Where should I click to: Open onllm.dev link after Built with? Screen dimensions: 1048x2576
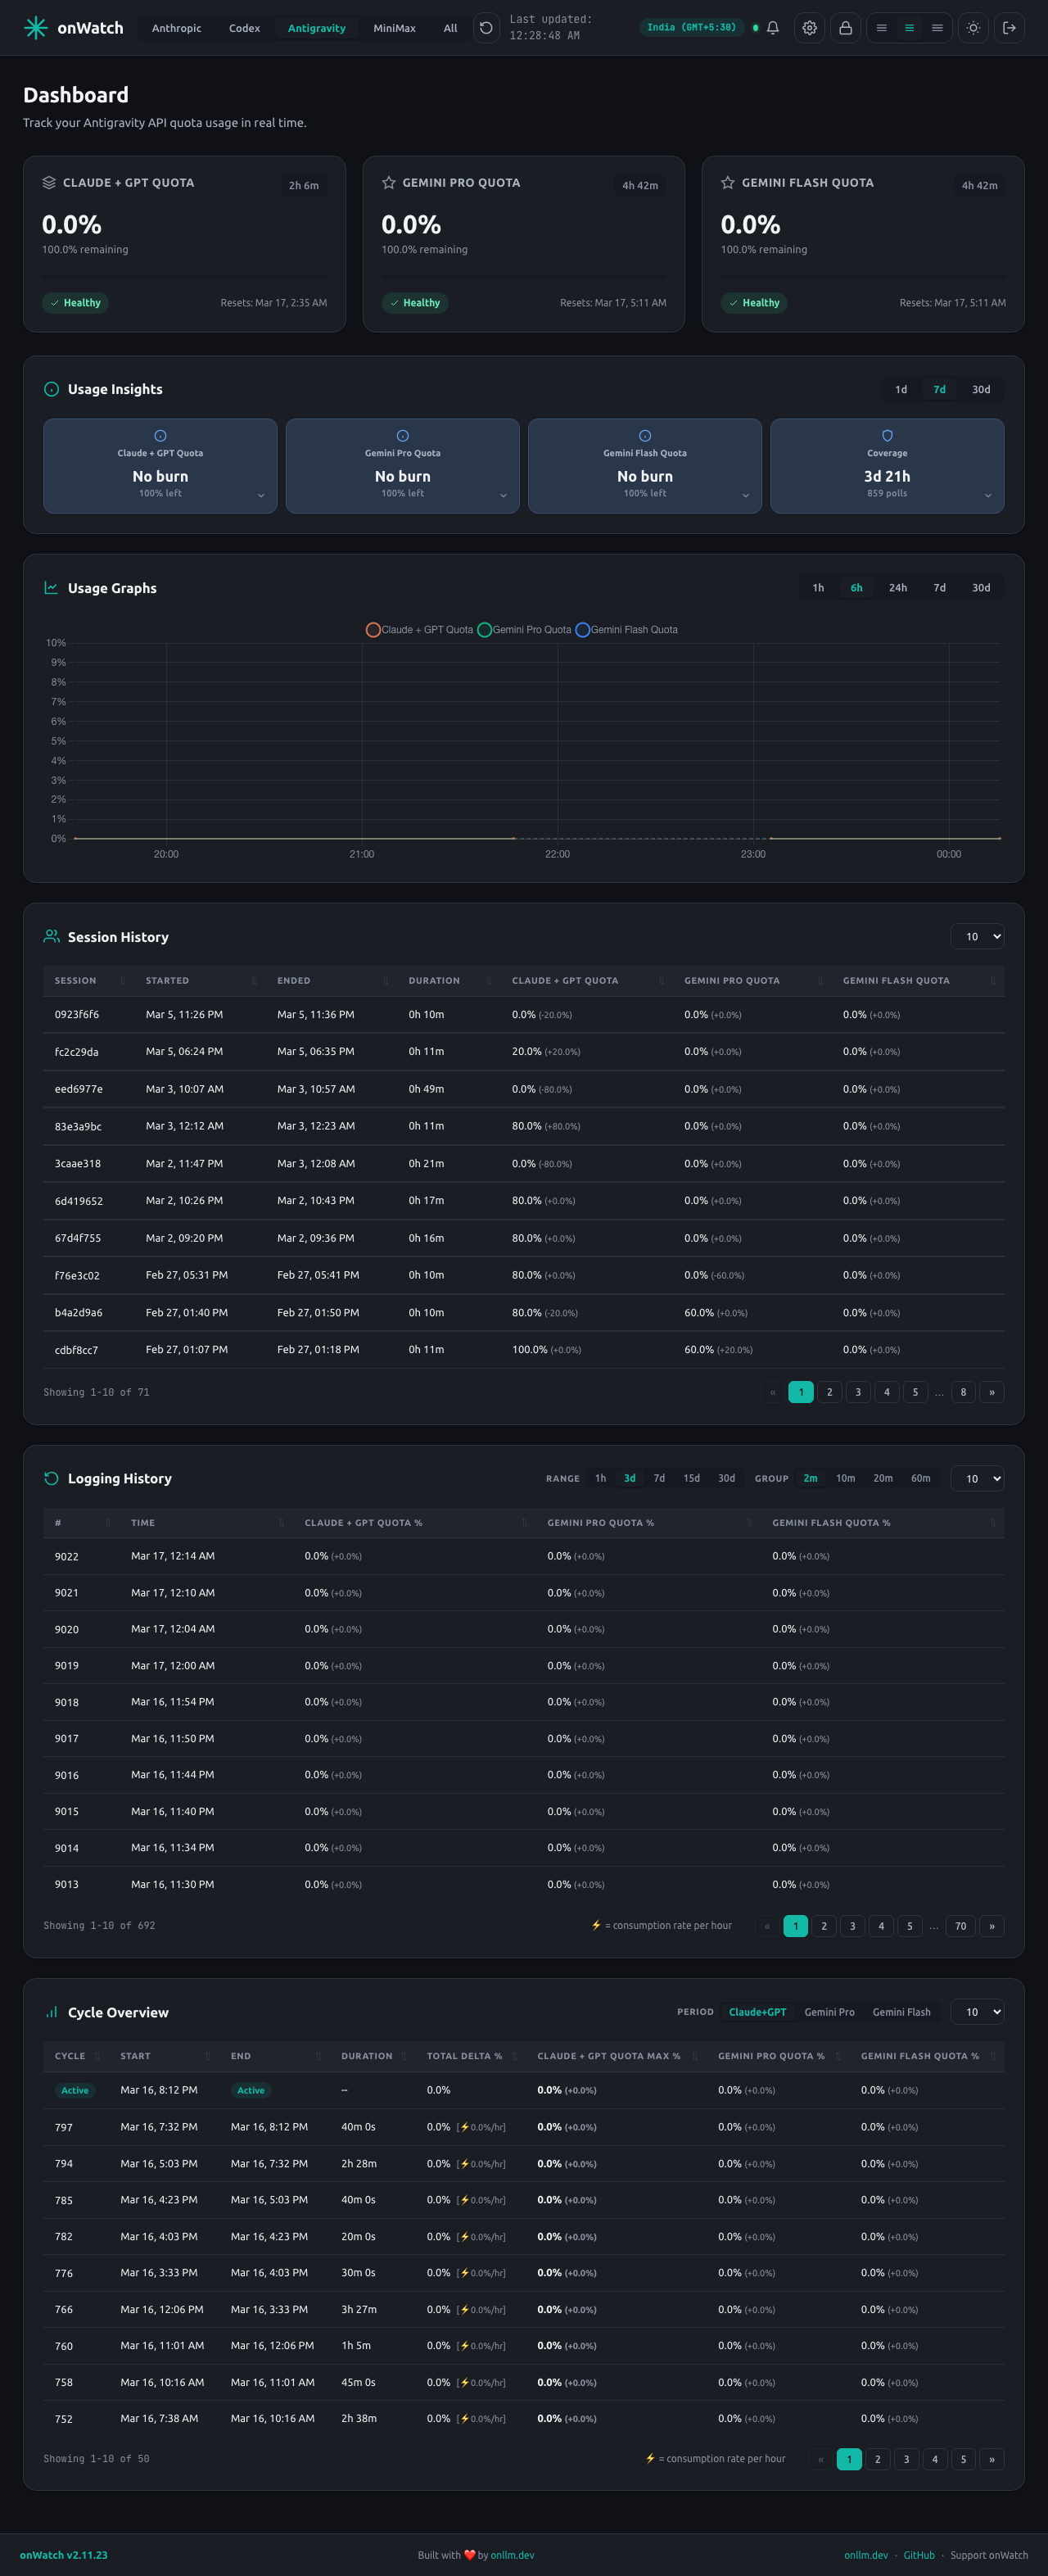(x=512, y=2555)
